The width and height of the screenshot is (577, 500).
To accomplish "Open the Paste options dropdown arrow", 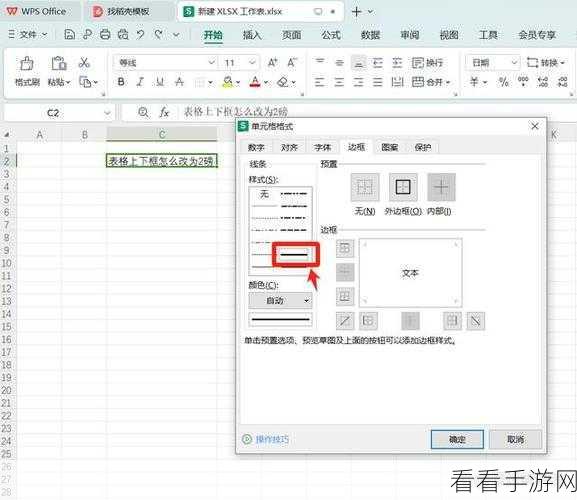I will coord(68,82).
